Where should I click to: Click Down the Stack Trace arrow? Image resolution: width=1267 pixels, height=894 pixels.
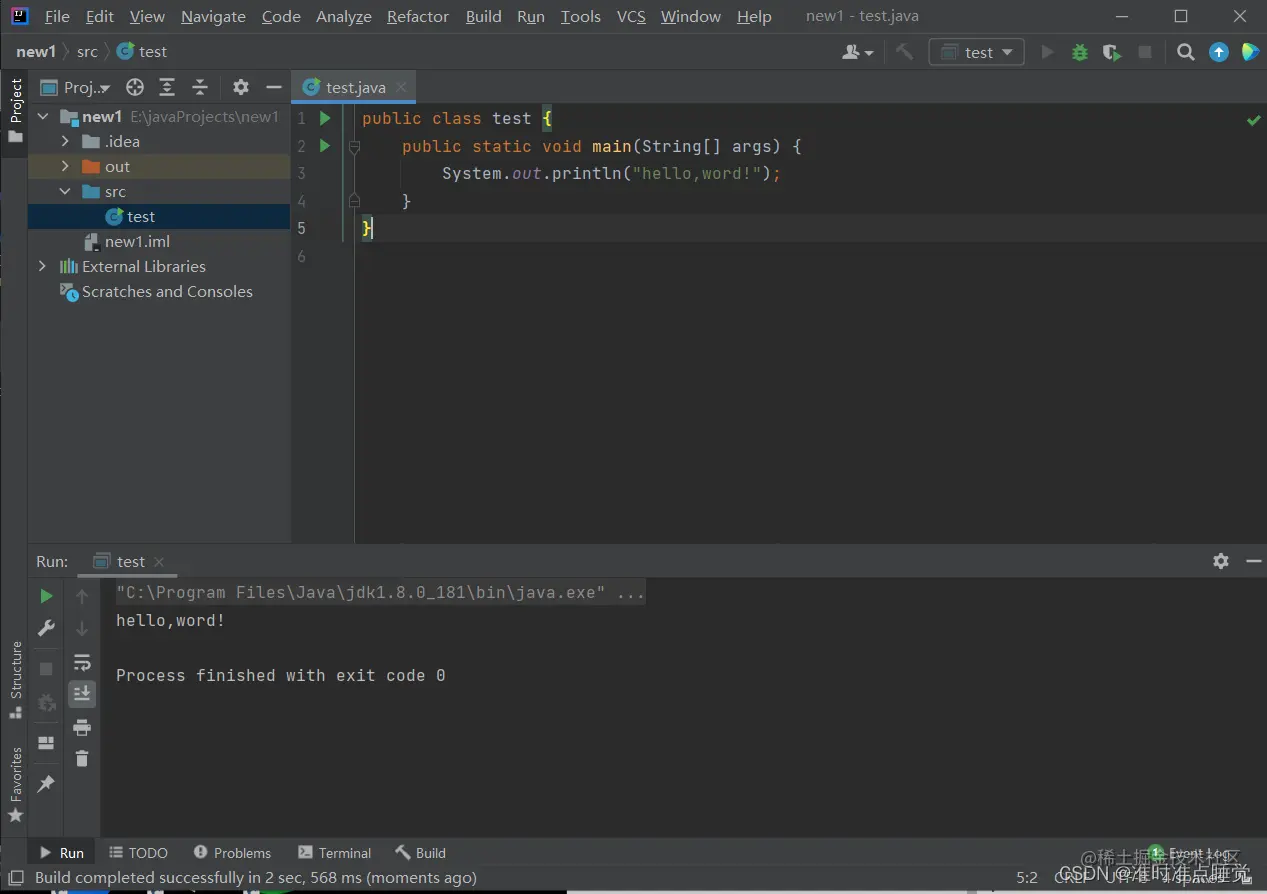click(82, 628)
